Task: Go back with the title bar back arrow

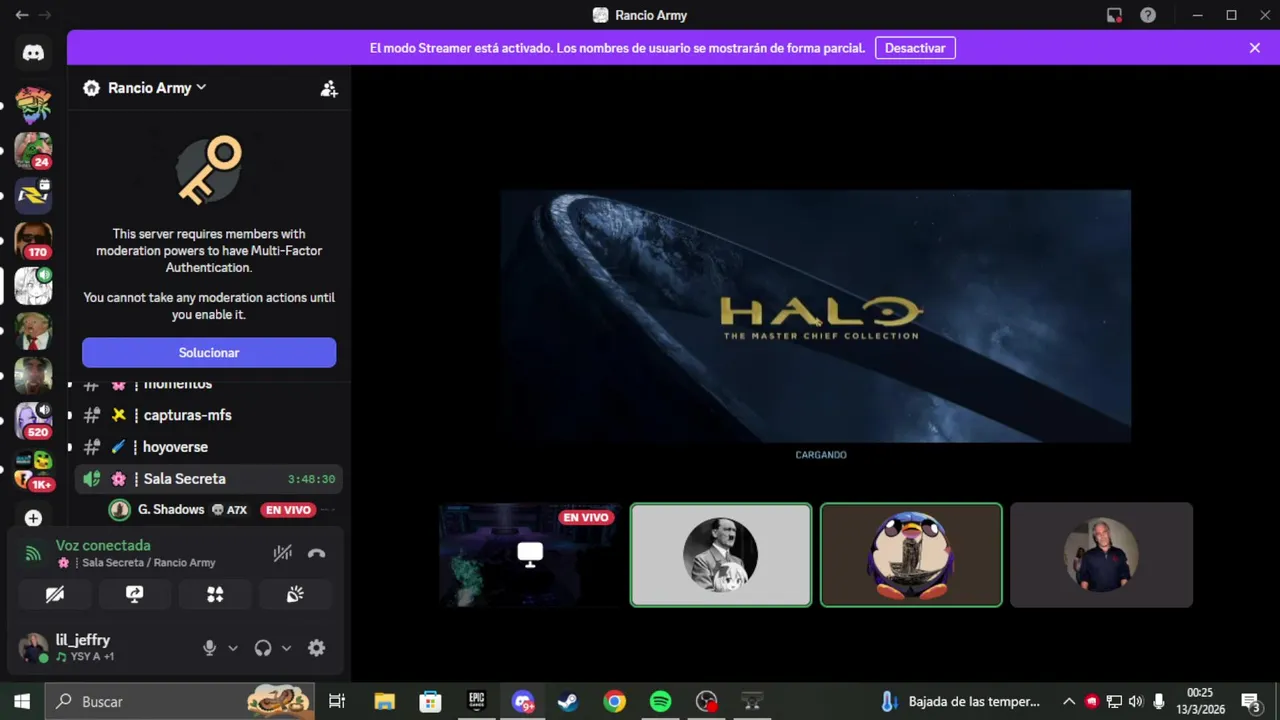Action: (21, 15)
